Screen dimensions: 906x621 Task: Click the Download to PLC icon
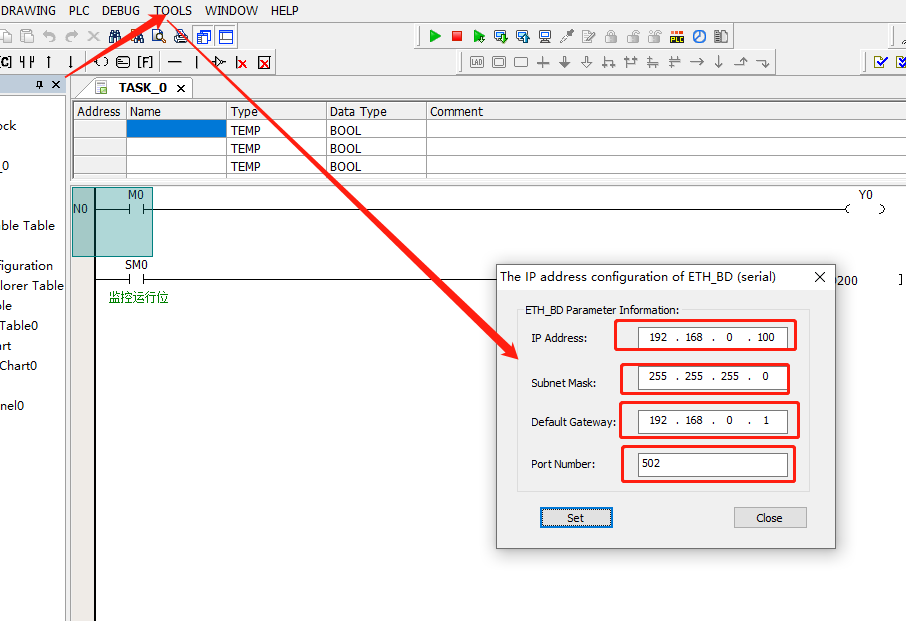tap(501, 36)
